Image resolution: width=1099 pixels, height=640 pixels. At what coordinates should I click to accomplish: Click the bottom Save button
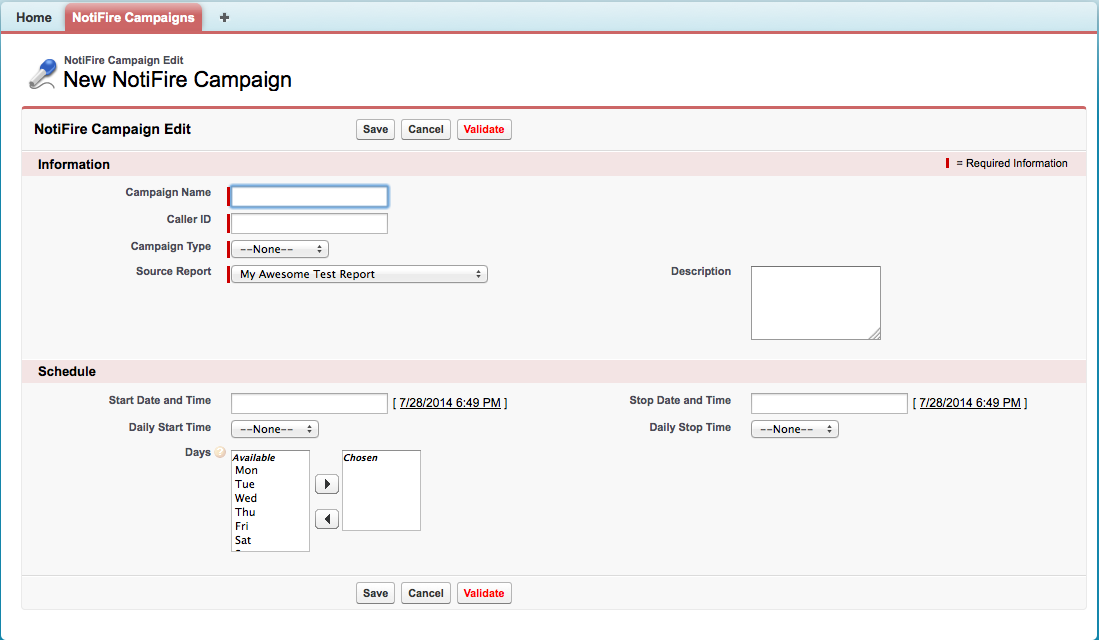pos(375,593)
